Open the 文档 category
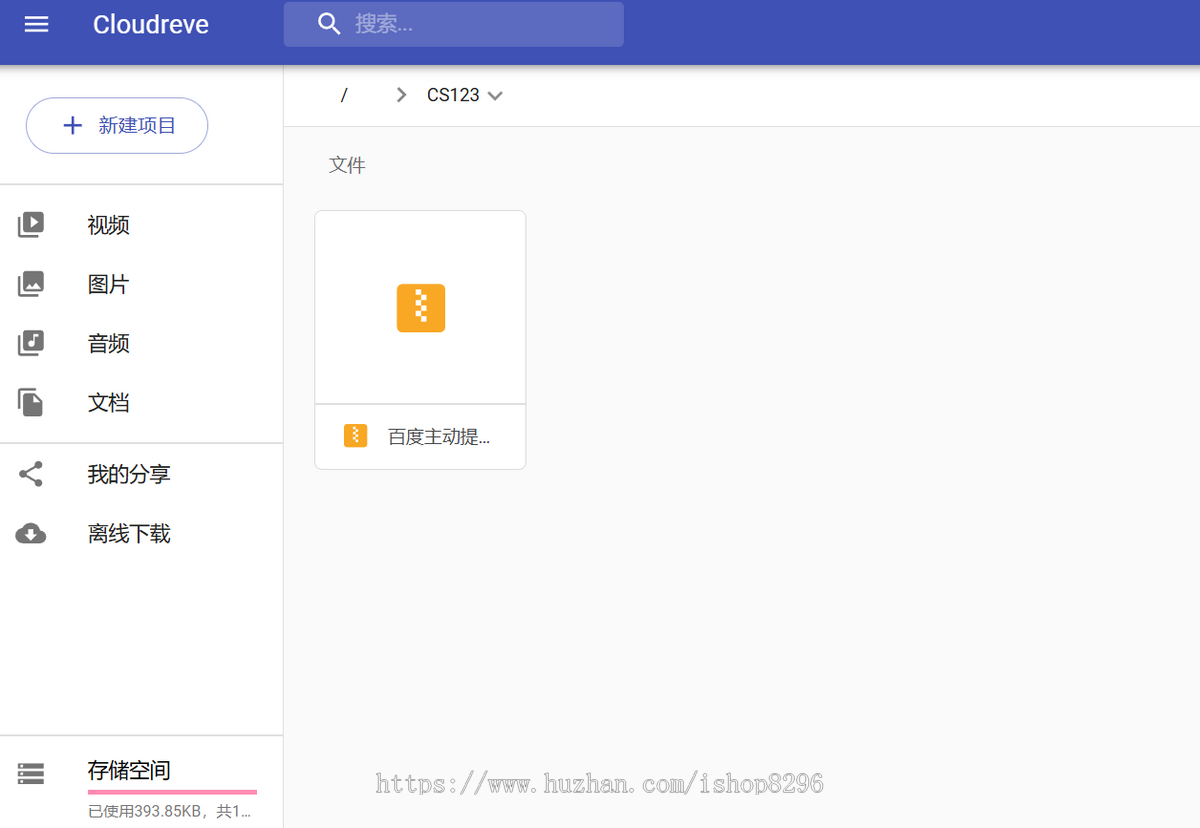The width and height of the screenshot is (1200, 828). (108, 403)
